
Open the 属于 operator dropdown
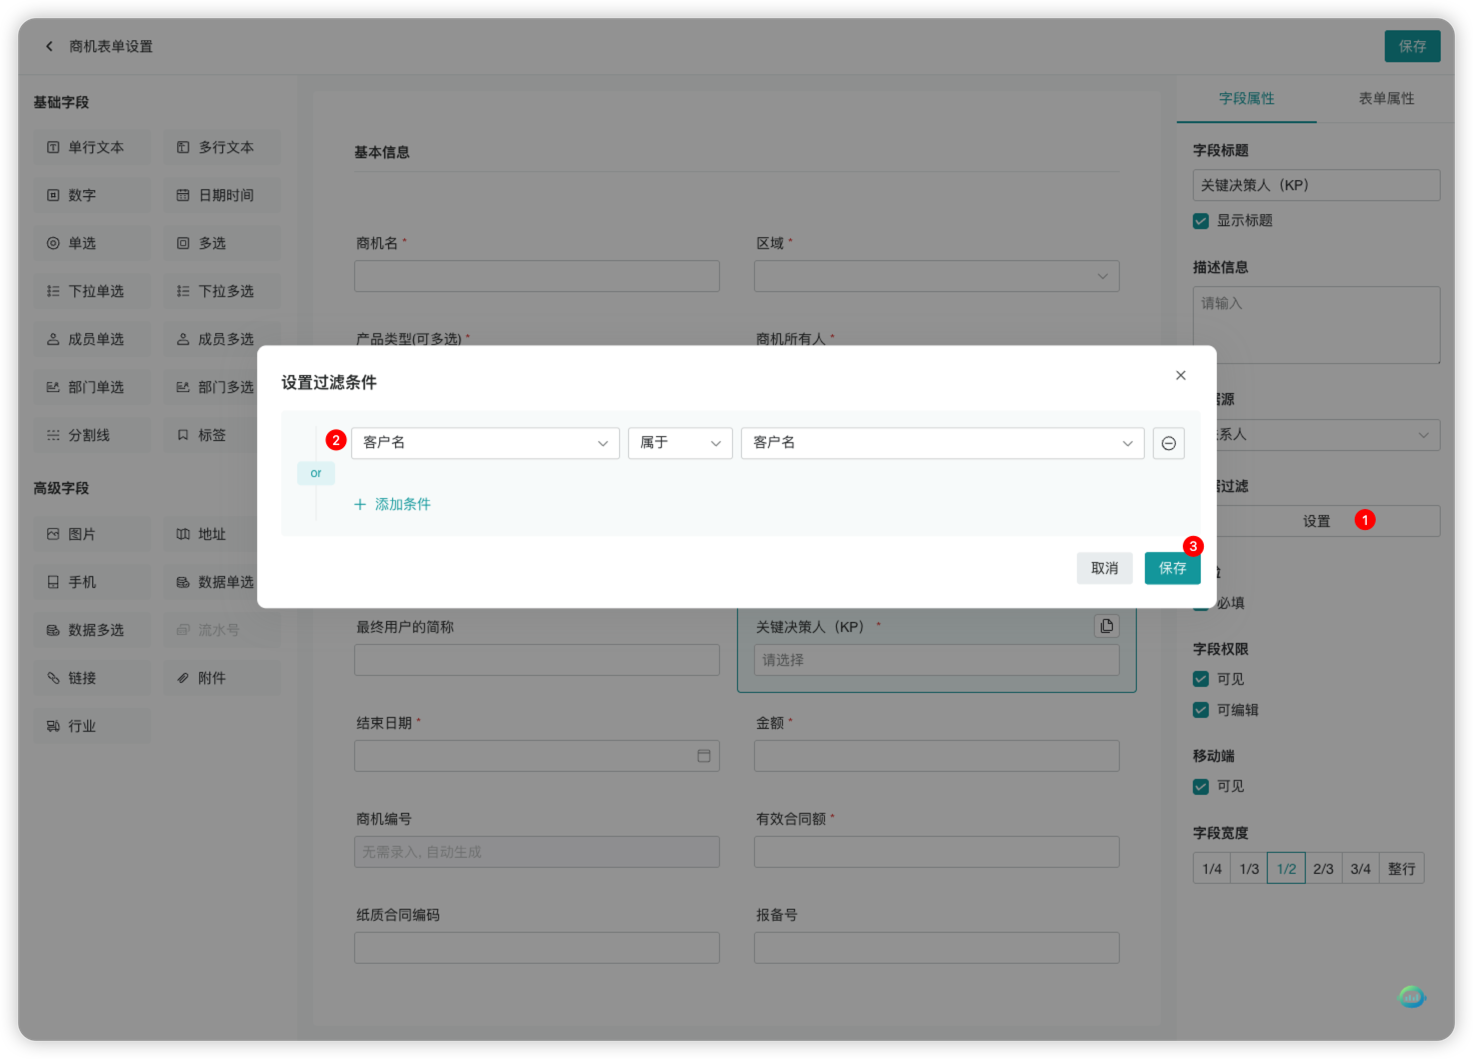680,443
